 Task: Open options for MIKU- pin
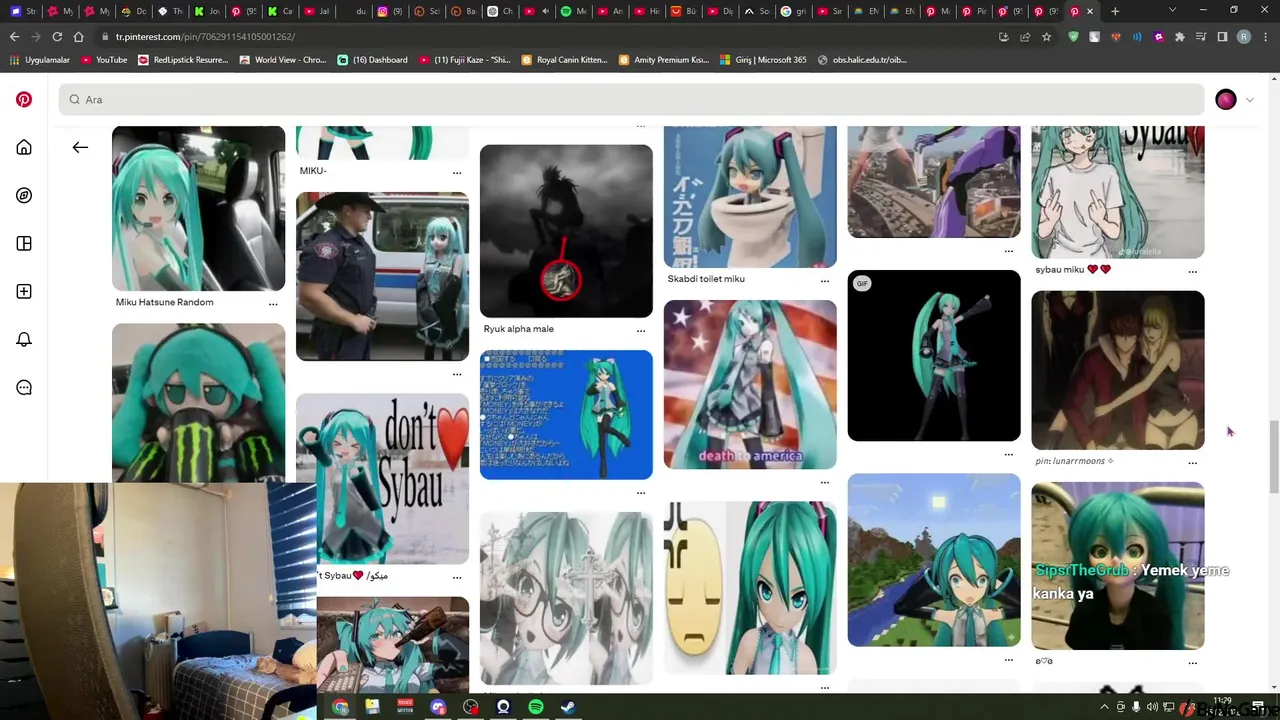pyautogui.click(x=457, y=172)
